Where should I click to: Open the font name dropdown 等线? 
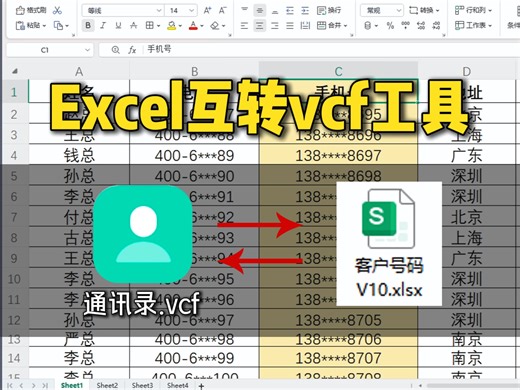point(123,11)
